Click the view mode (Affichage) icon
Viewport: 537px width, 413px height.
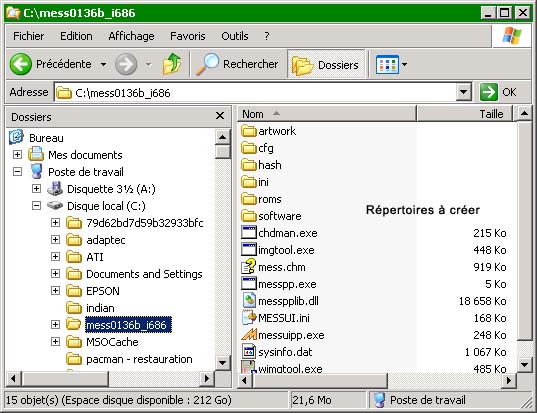(387, 64)
